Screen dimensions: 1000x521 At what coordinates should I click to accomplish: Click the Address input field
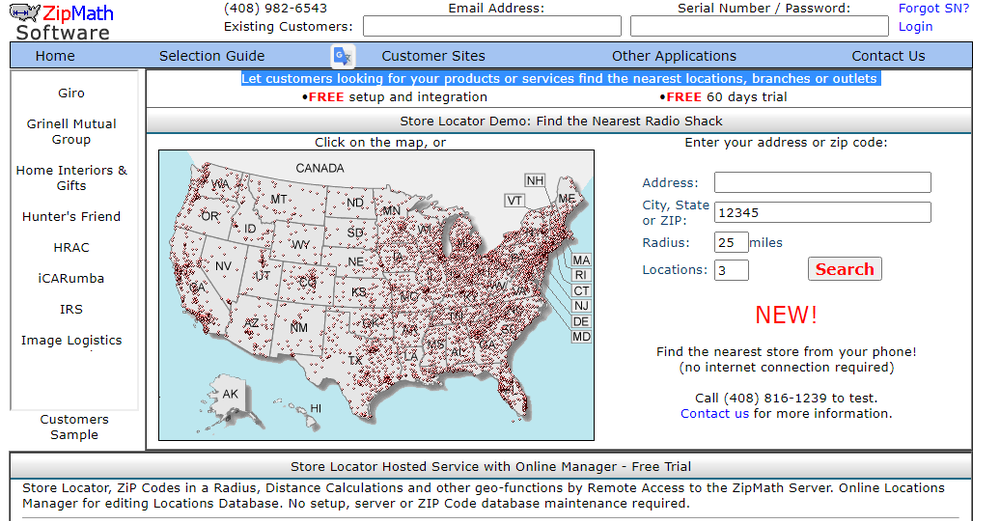point(822,182)
